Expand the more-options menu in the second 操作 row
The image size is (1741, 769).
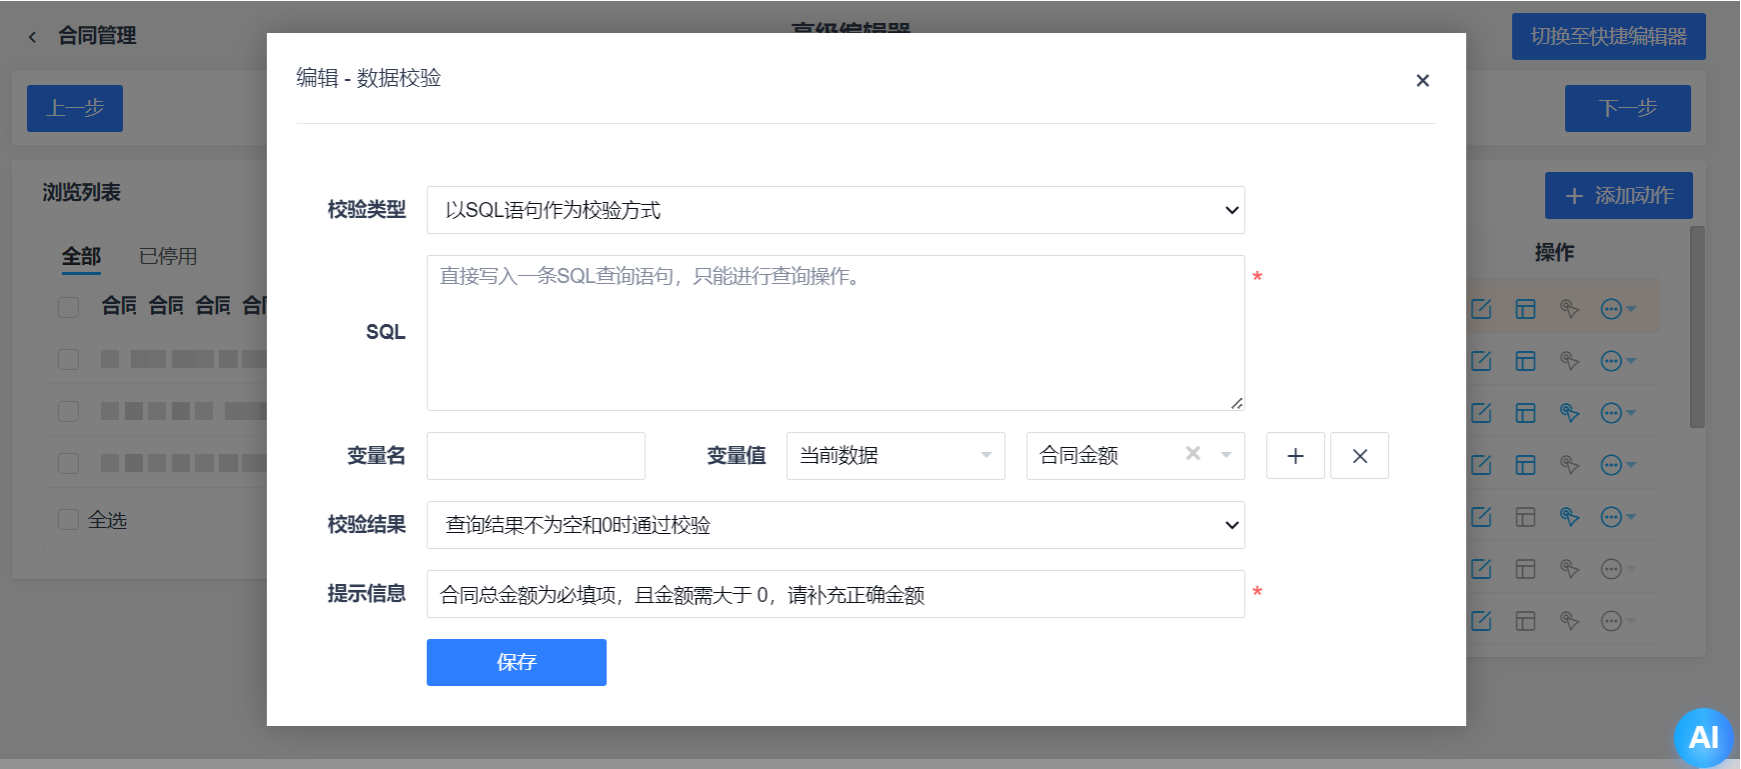1617,361
